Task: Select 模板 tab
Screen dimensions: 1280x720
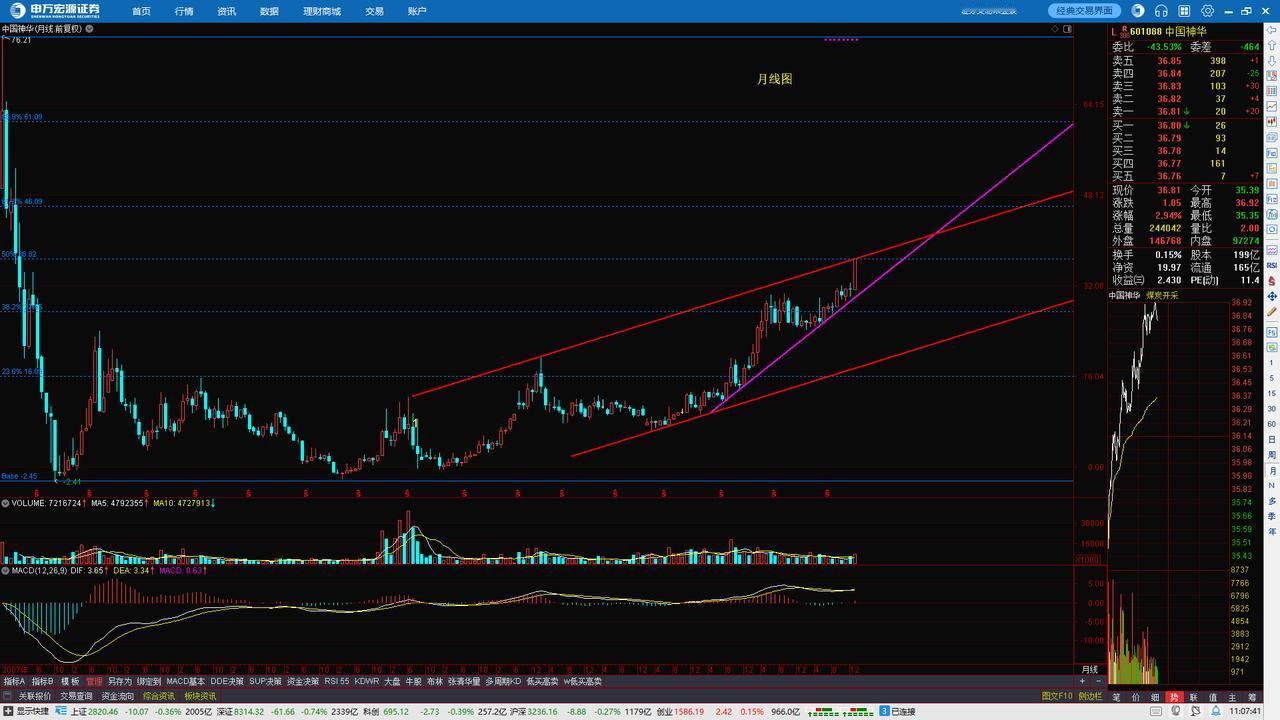Action: click(70, 681)
